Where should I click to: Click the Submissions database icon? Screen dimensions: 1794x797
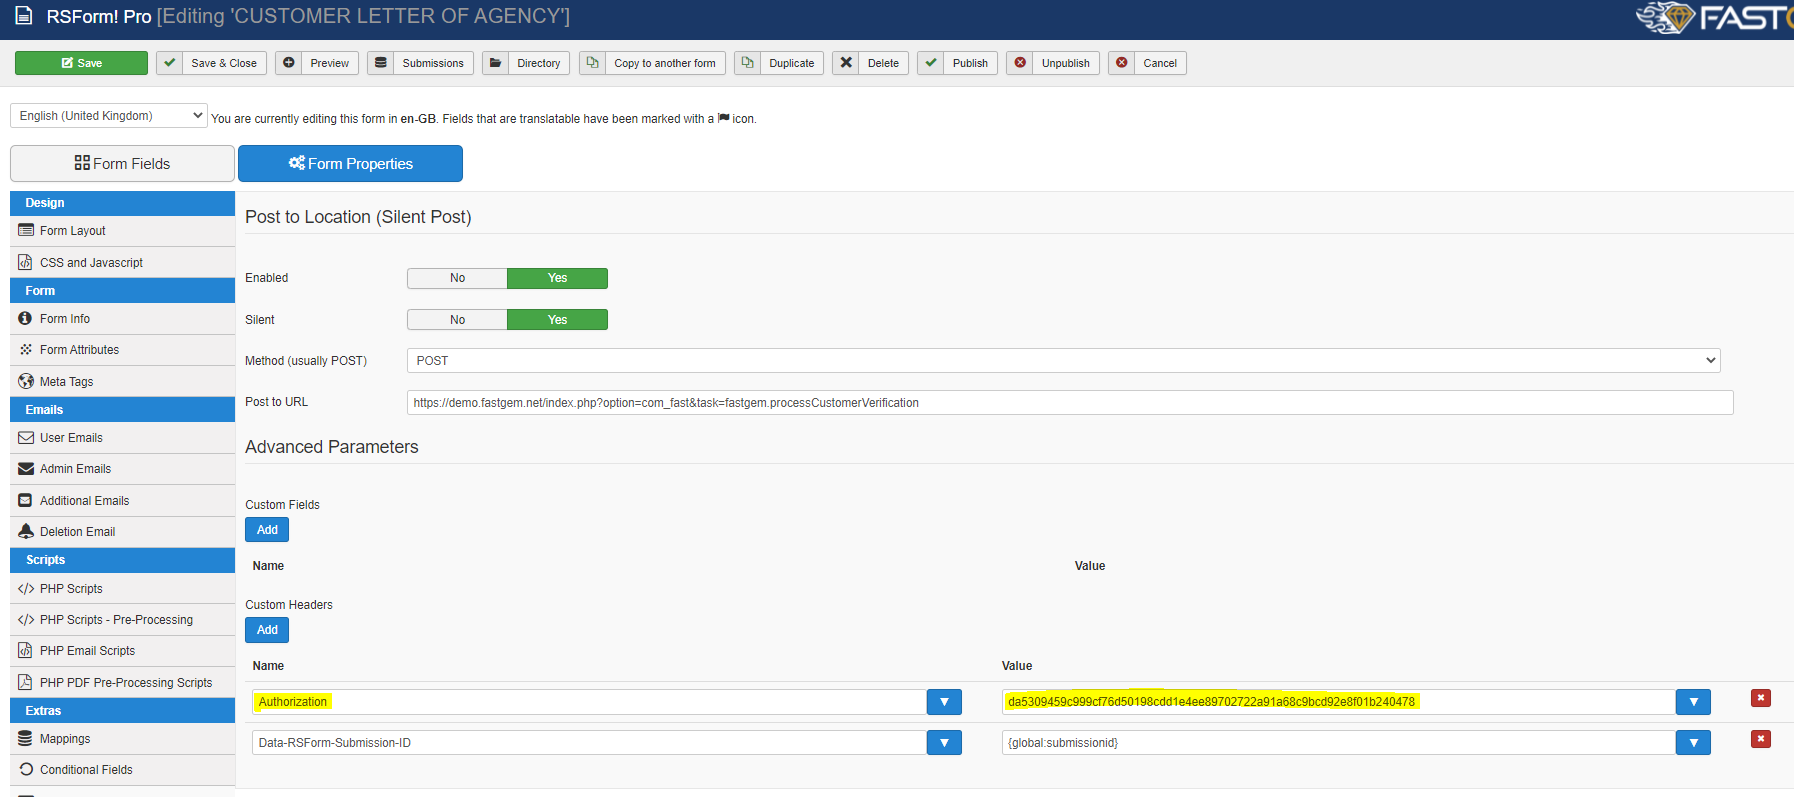[x=381, y=63]
